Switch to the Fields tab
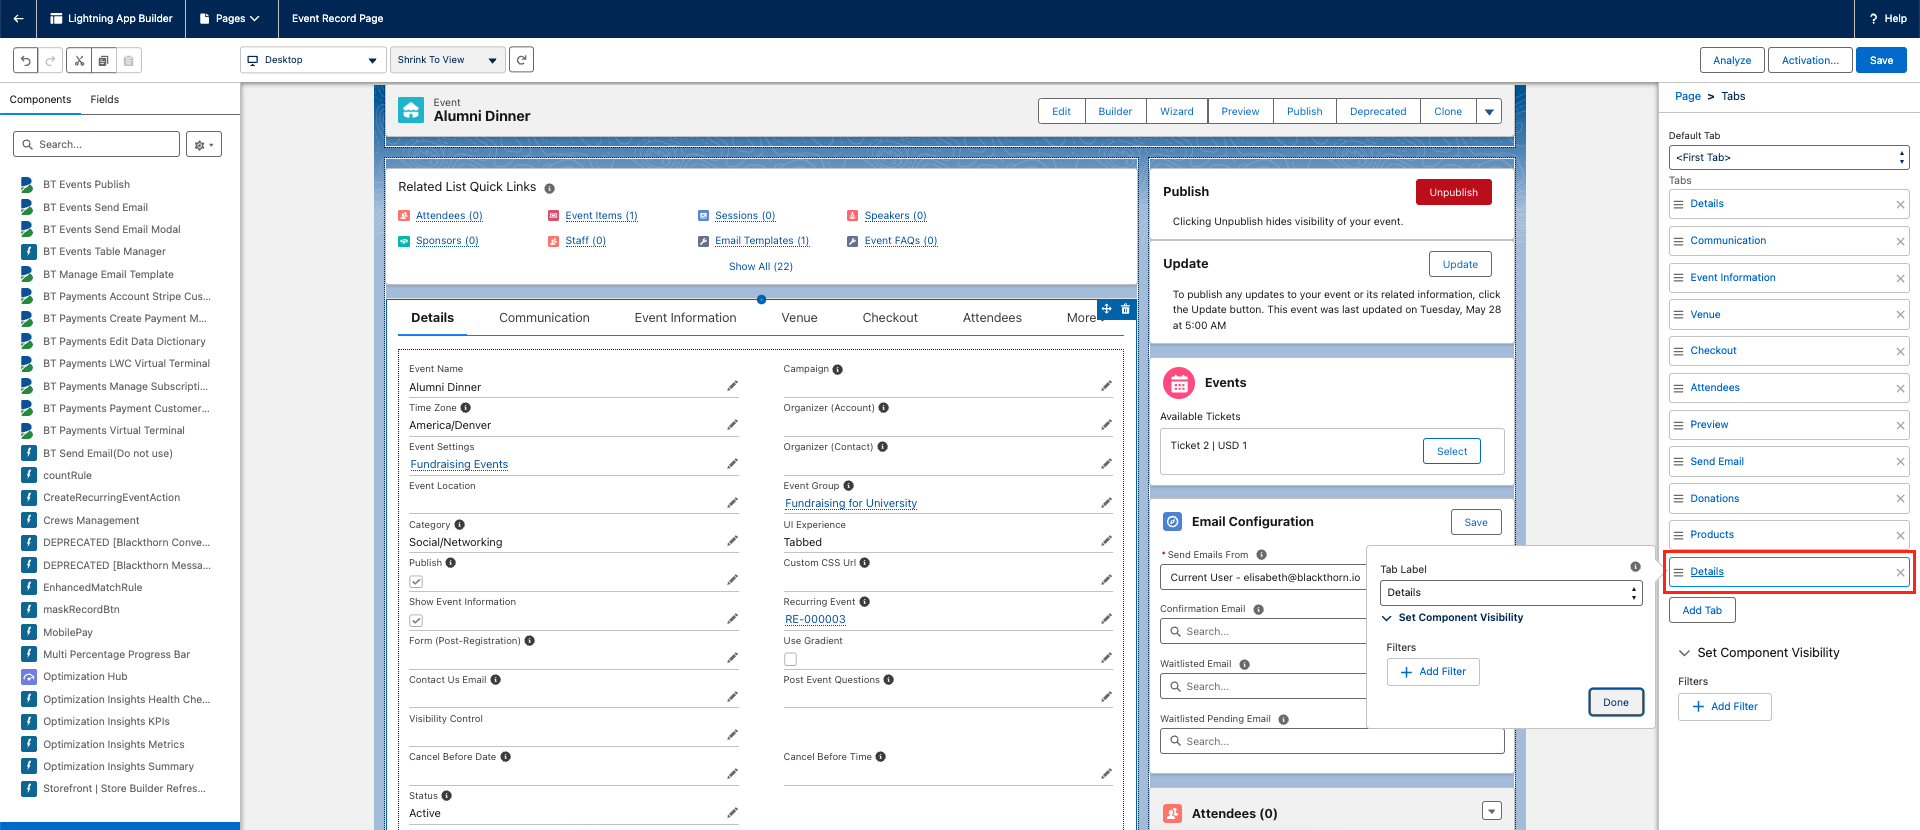This screenshot has height=830, width=1920. coord(105,100)
